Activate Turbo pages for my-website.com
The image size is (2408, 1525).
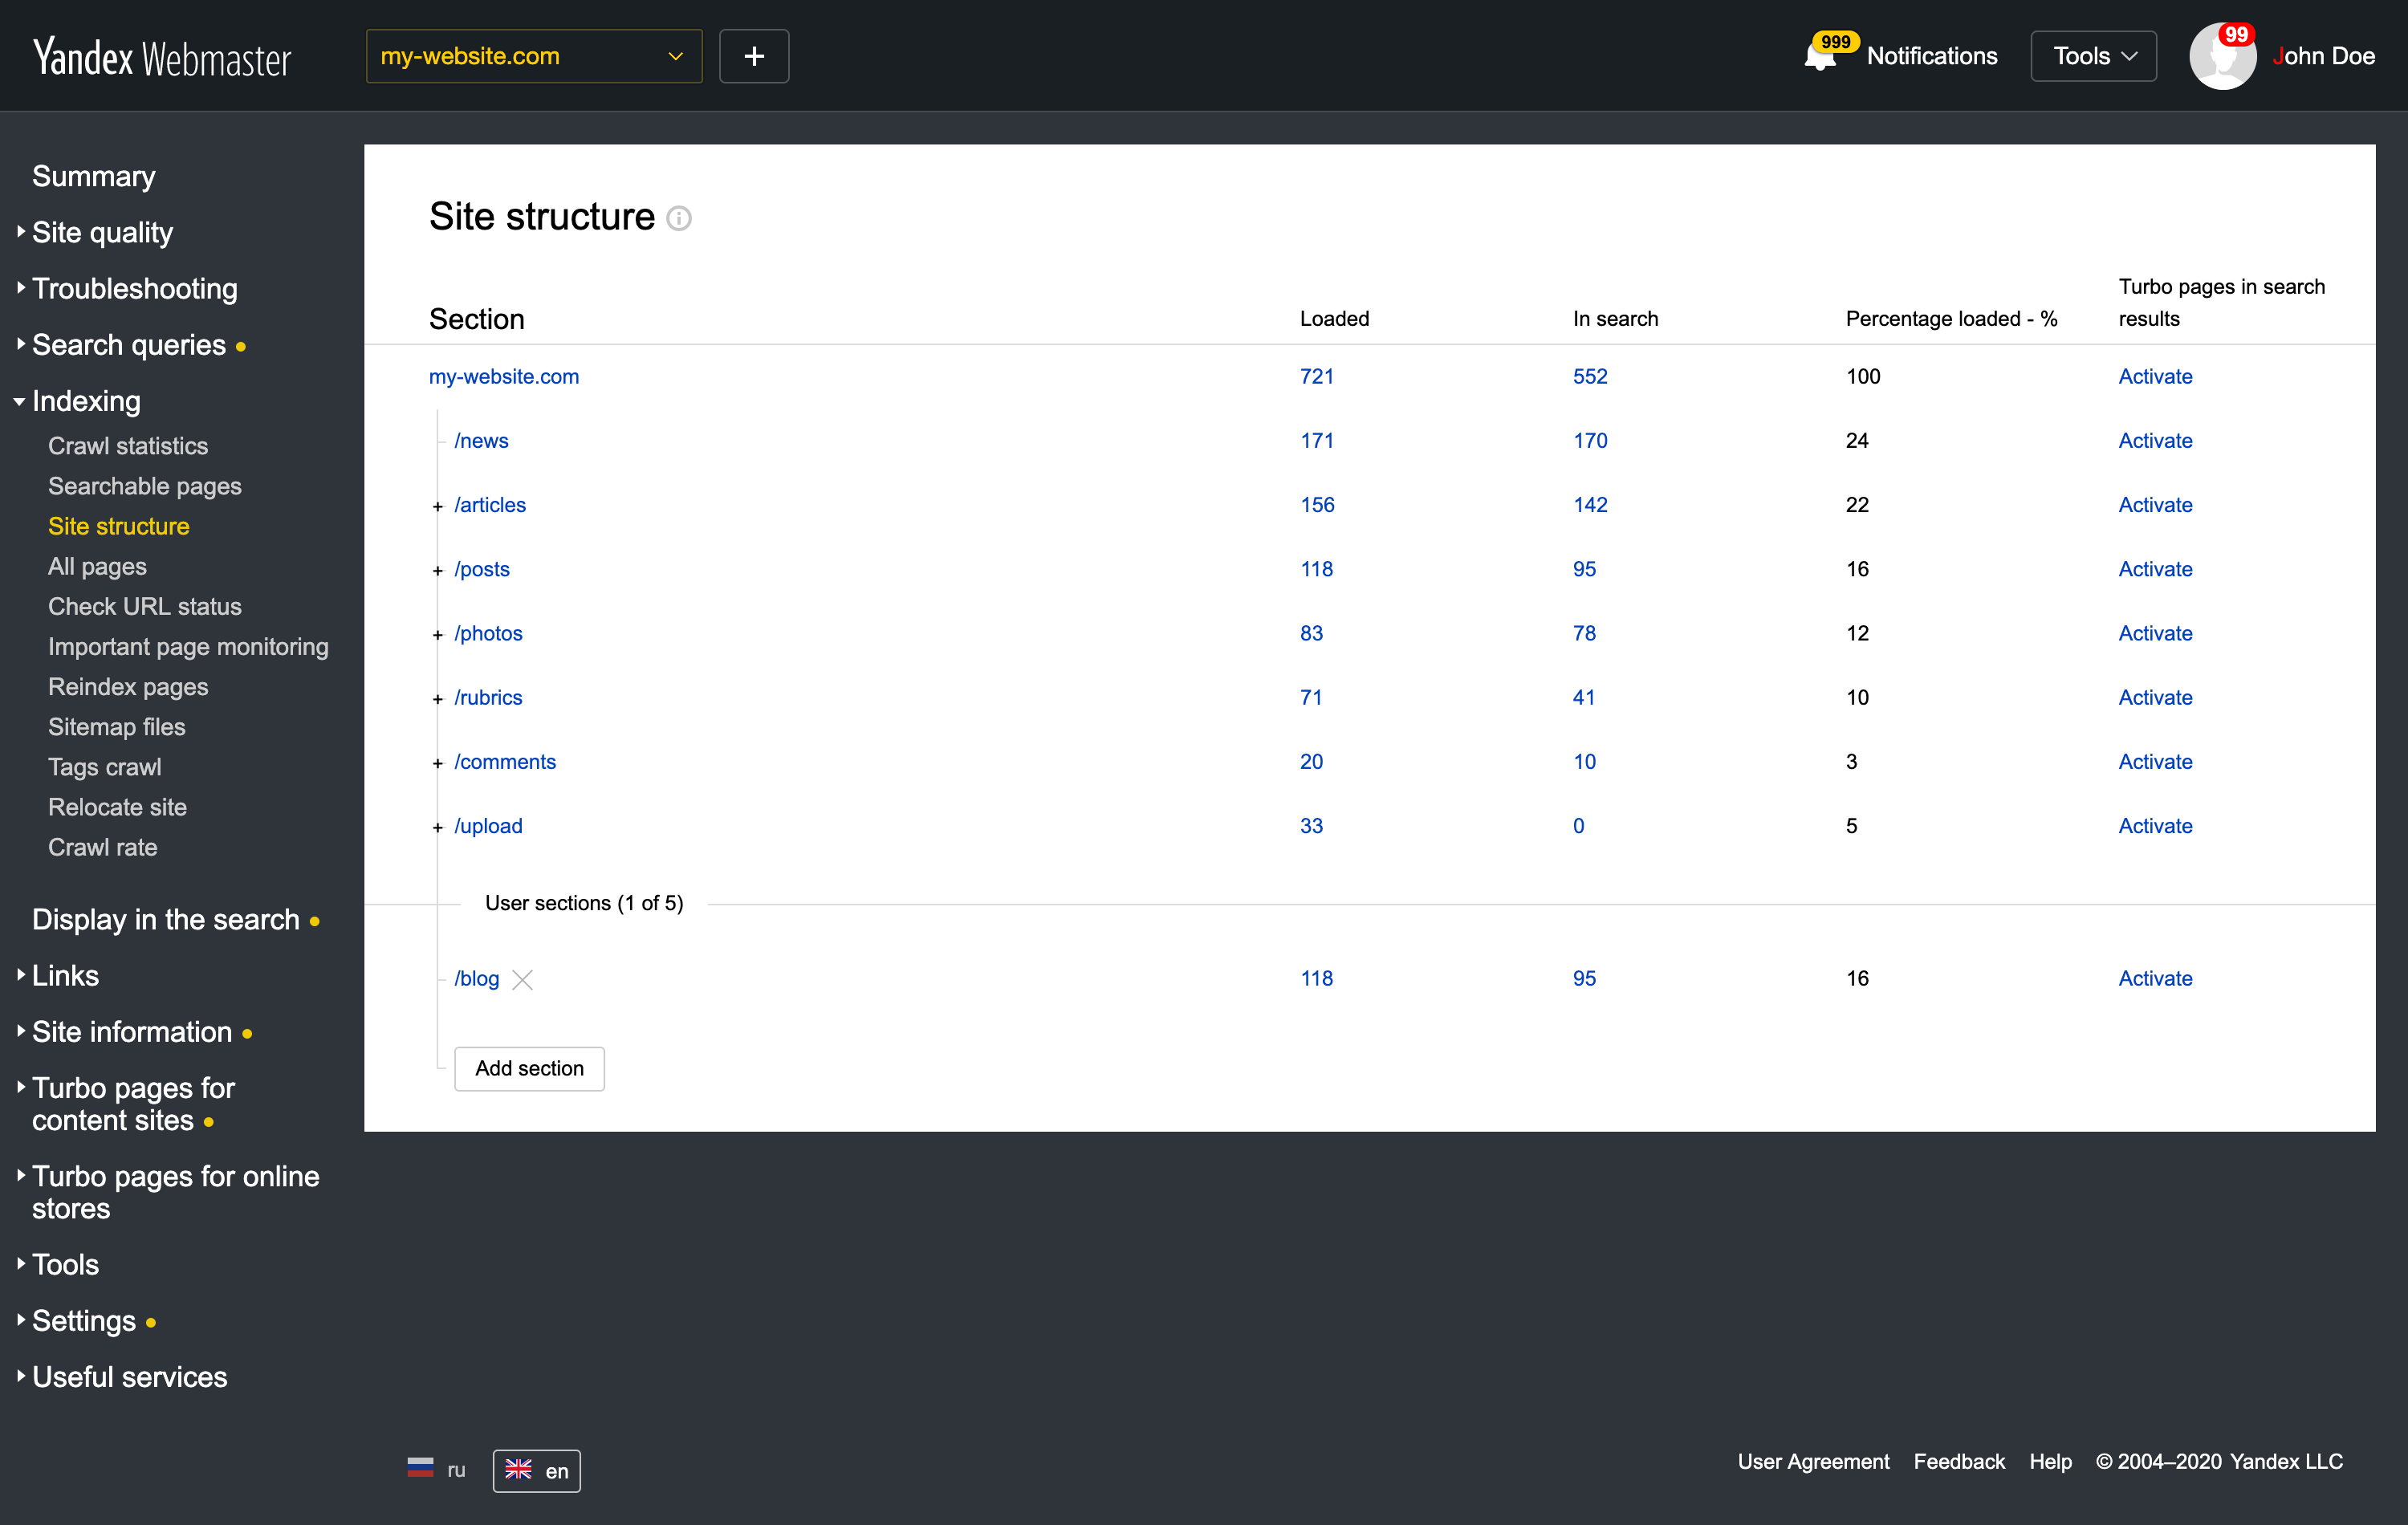(x=2155, y=376)
